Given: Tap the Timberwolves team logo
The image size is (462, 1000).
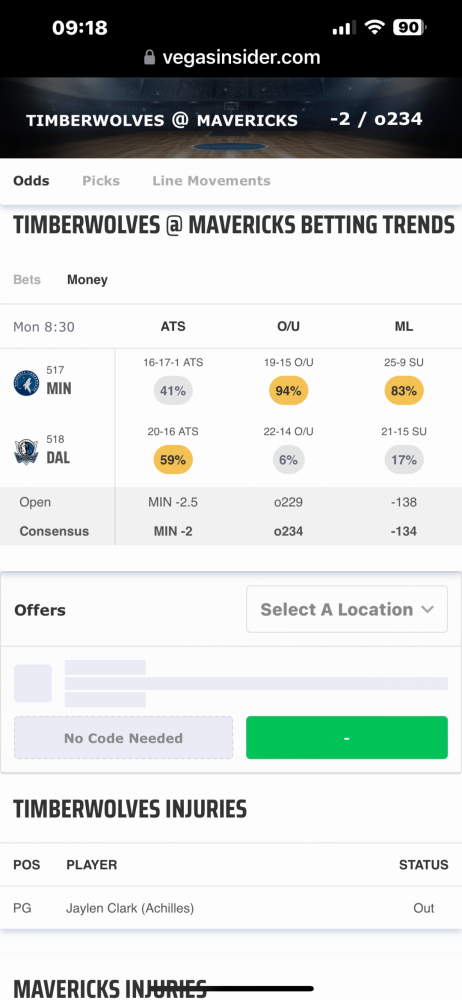Looking at the screenshot, I should [27, 383].
